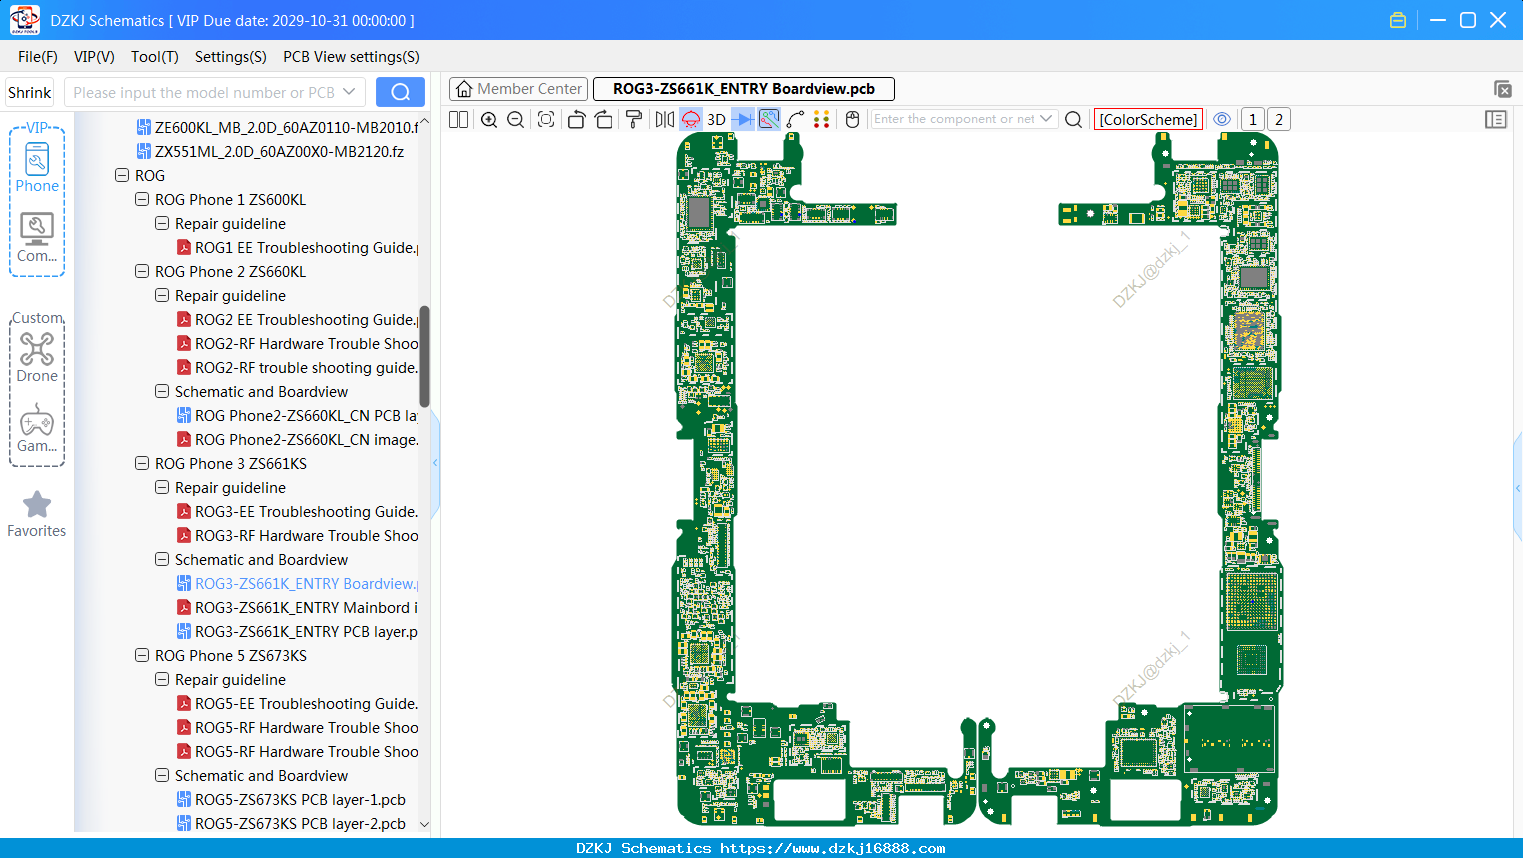Switch to board layer 2

pyautogui.click(x=1279, y=119)
